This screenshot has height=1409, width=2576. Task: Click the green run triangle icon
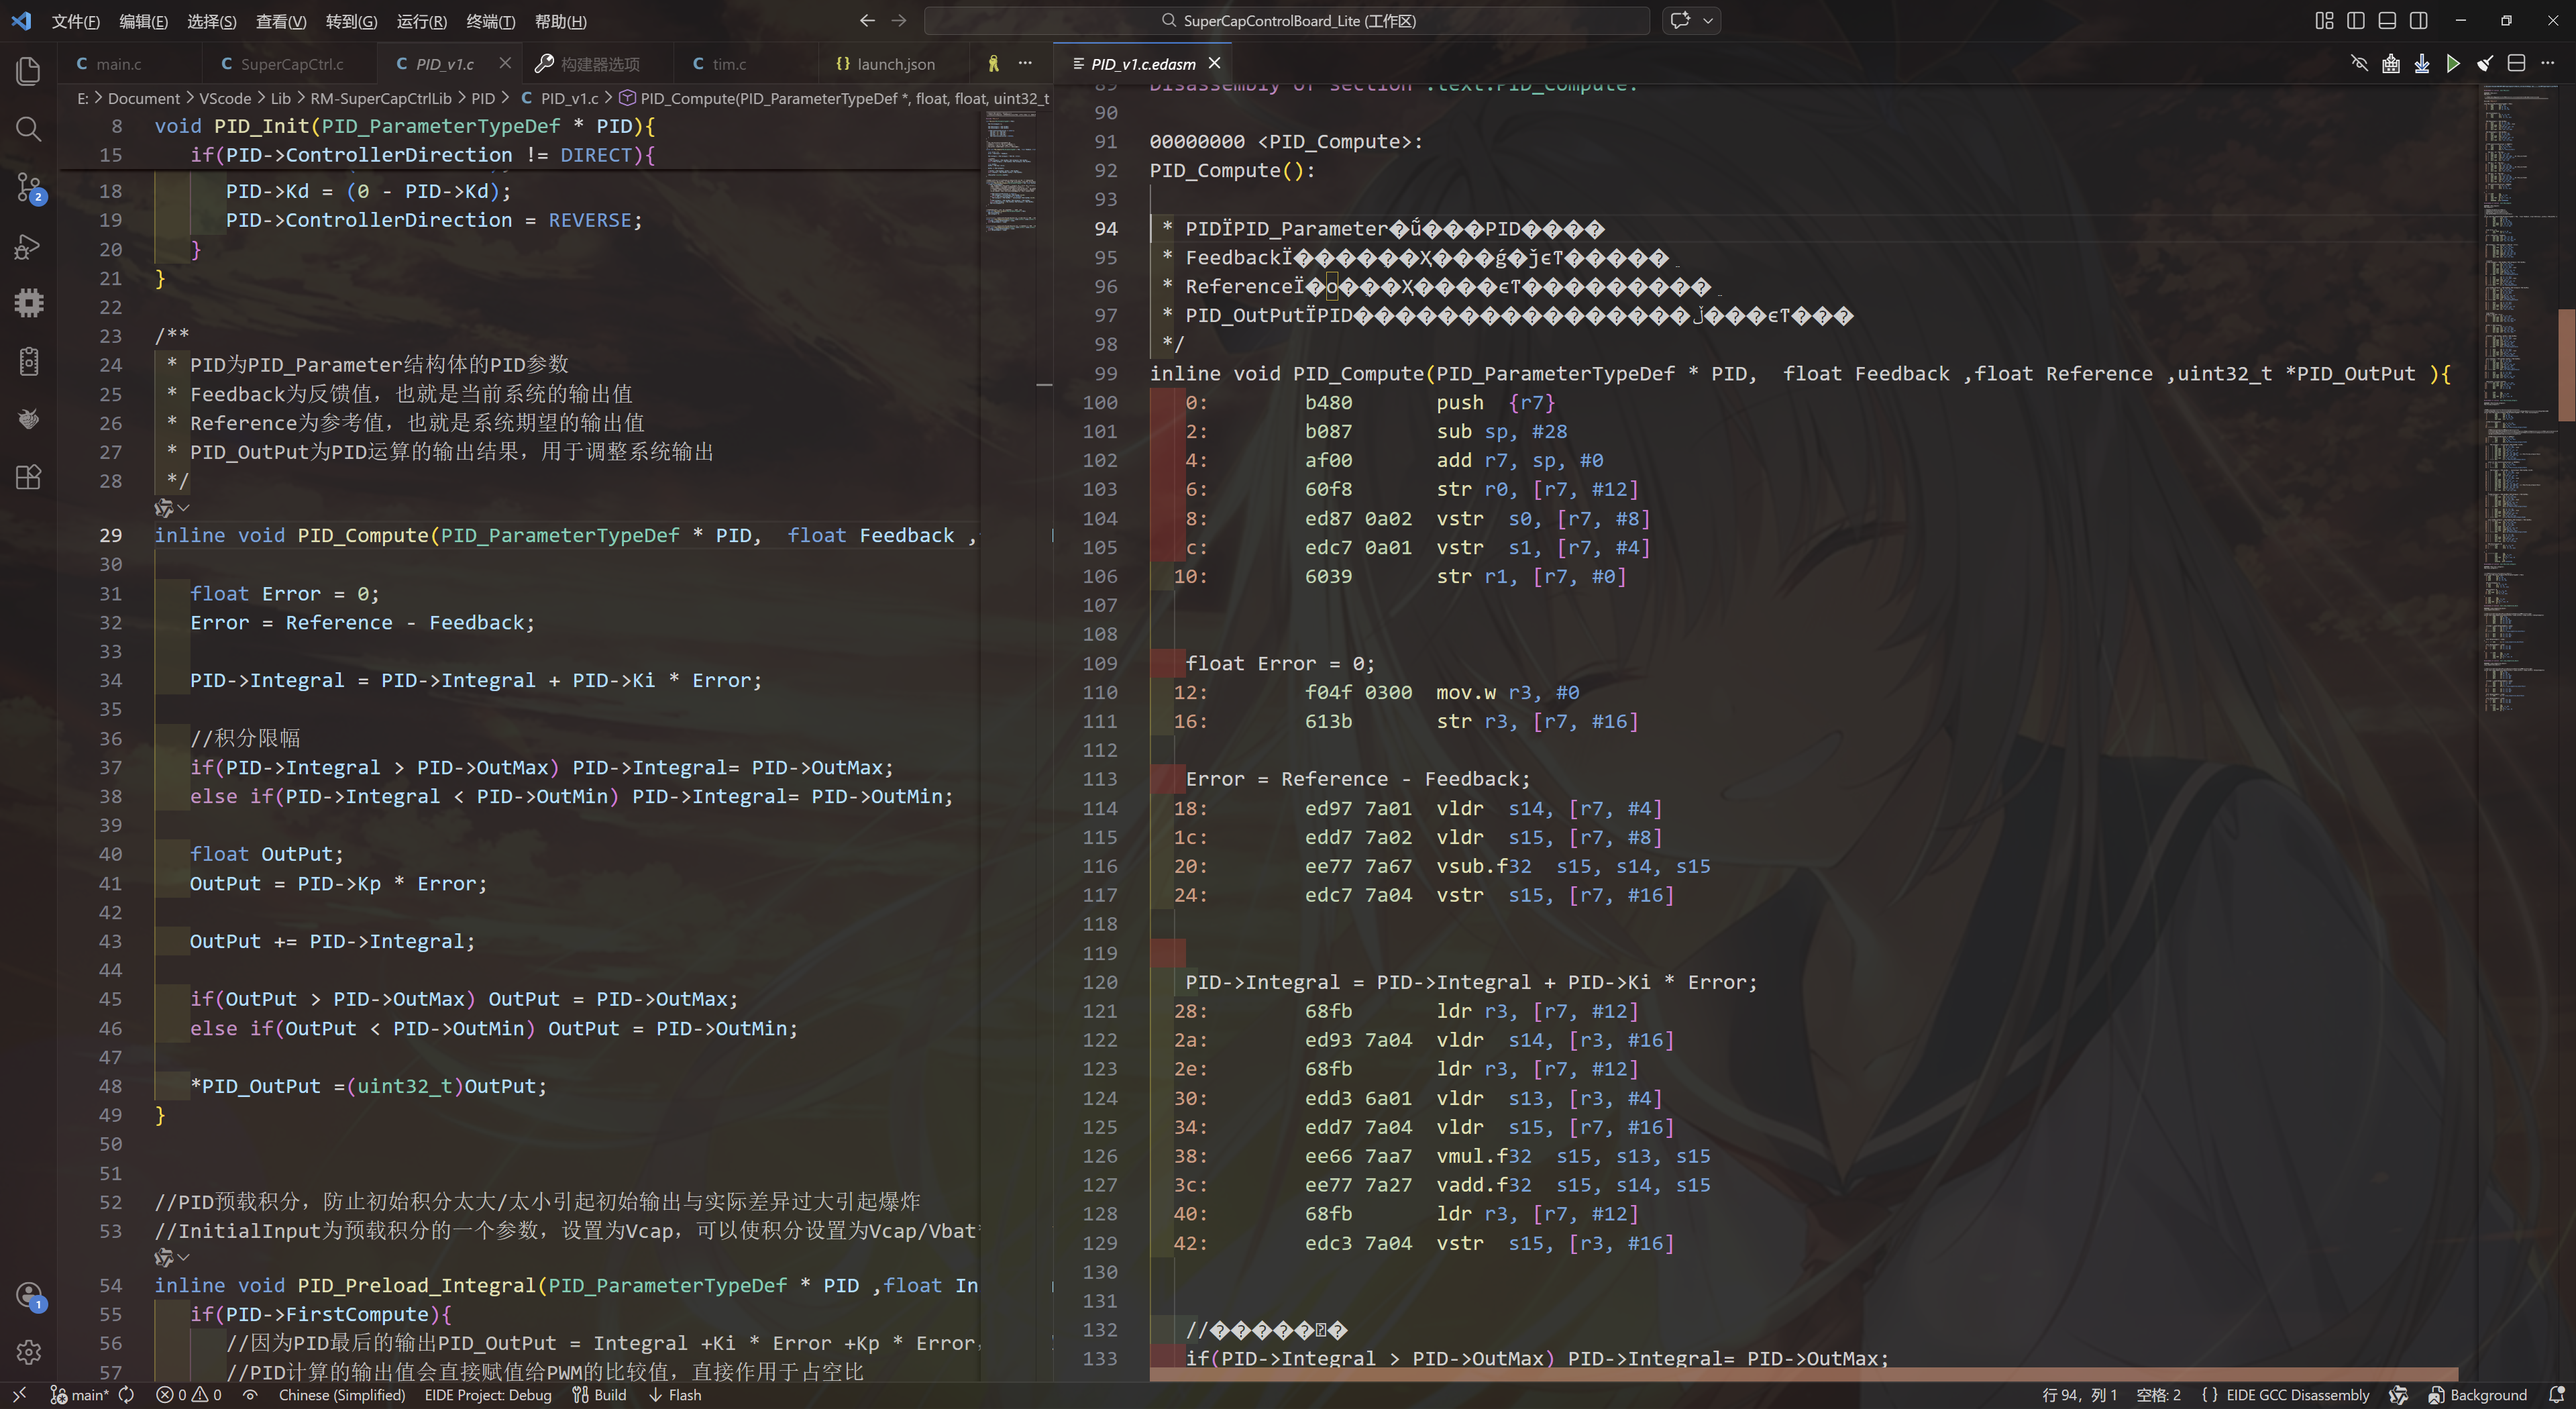[2453, 64]
